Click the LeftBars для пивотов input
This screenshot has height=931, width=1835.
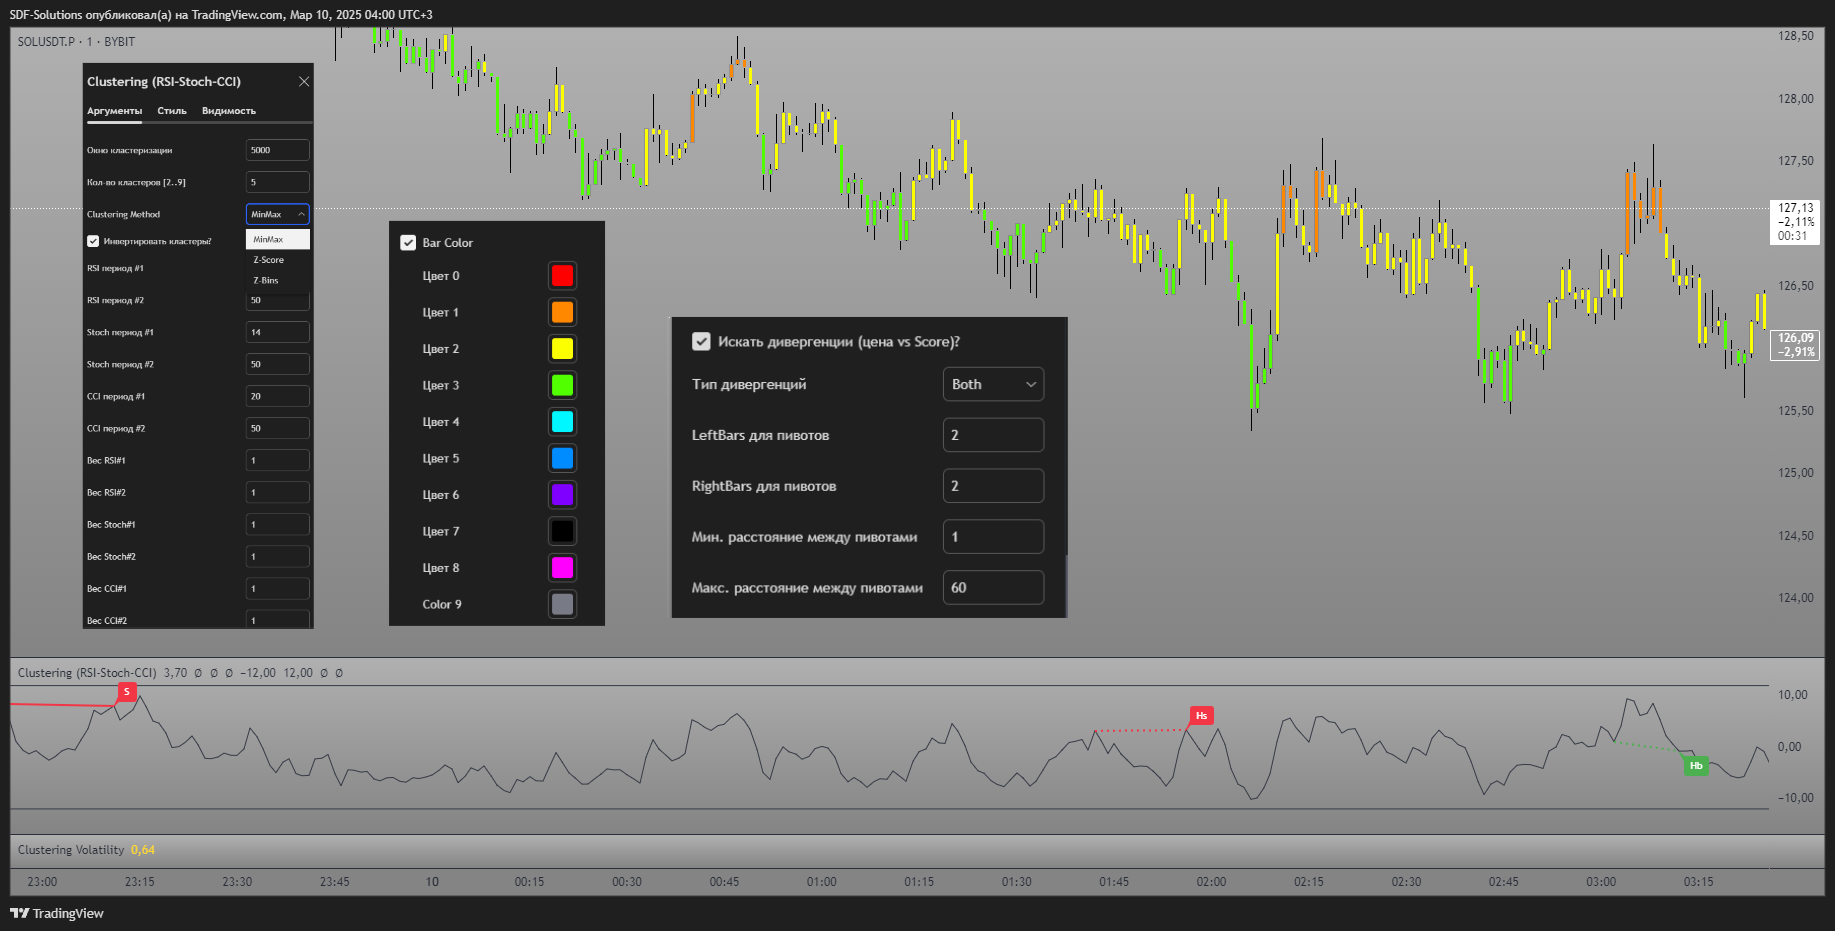[x=993, y=435]
